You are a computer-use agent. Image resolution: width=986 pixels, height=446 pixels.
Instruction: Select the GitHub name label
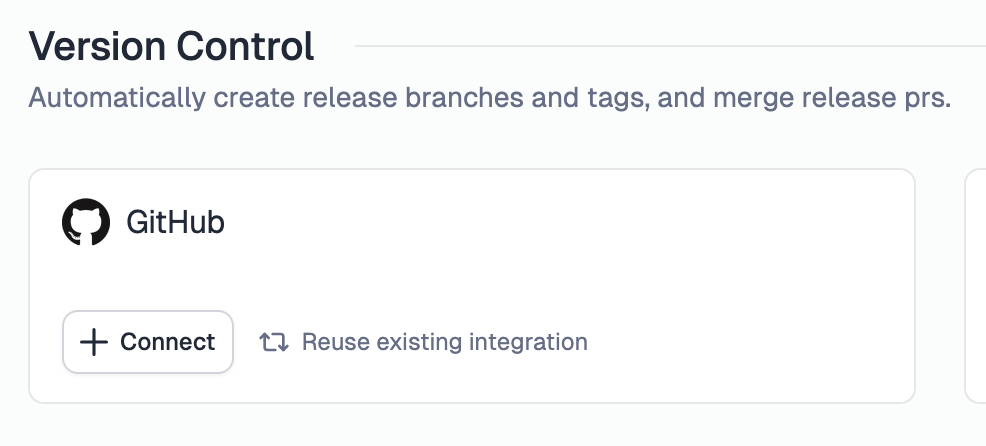pos(175,222)
